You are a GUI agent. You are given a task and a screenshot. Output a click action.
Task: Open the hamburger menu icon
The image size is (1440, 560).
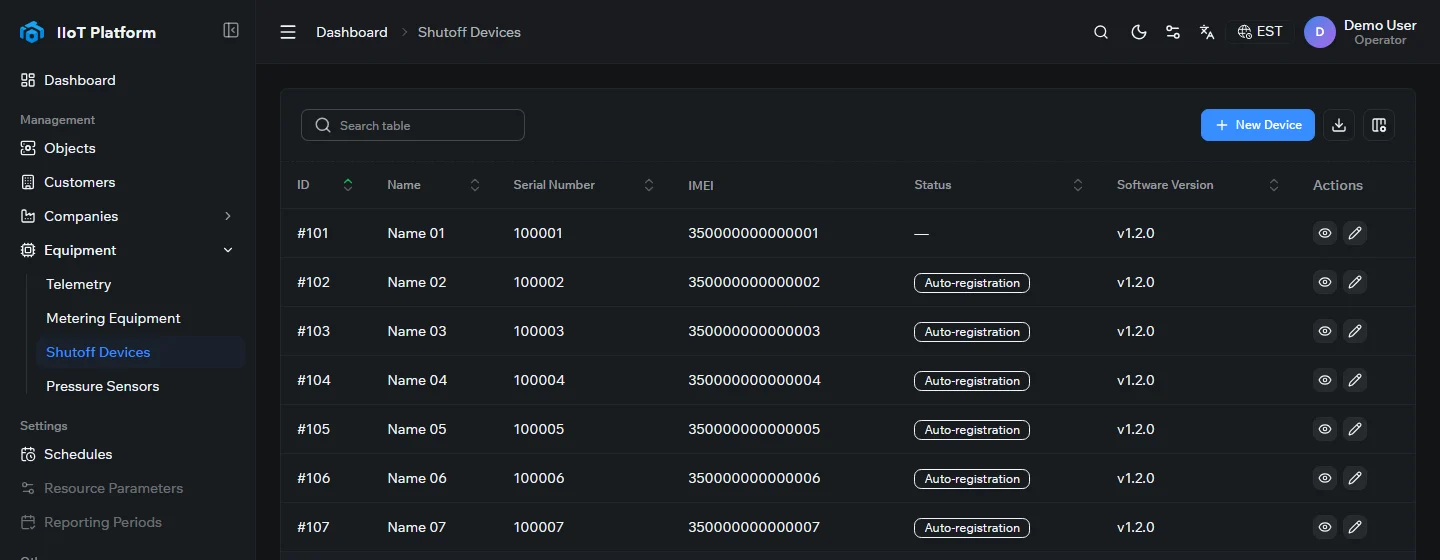(x=288, y=32)
